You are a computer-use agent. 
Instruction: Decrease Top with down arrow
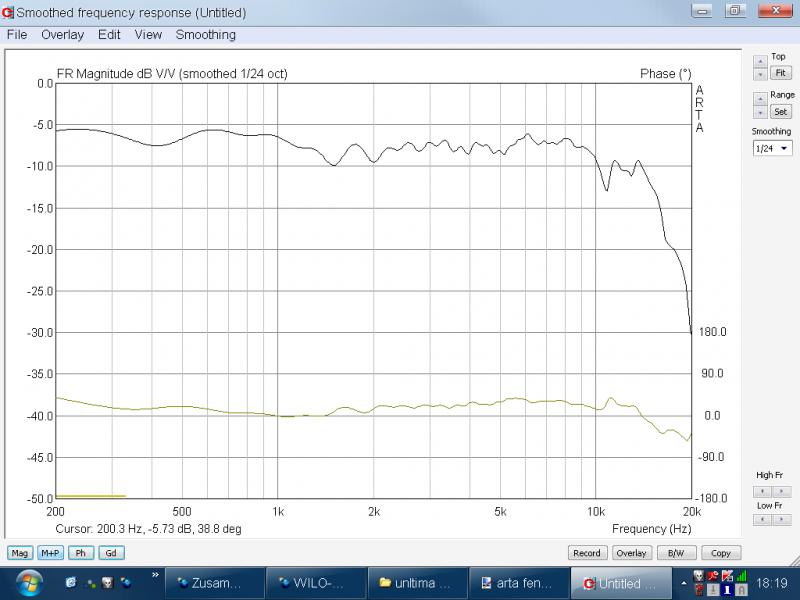pos(760,74)
